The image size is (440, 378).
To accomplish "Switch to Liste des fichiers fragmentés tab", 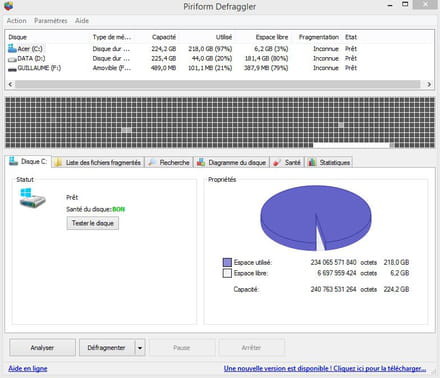I will click(98, 162).
